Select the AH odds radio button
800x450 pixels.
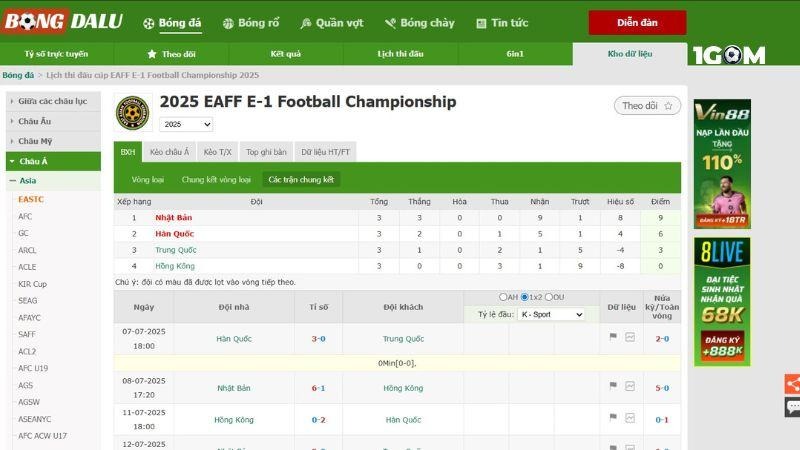[x=503, y=297]
